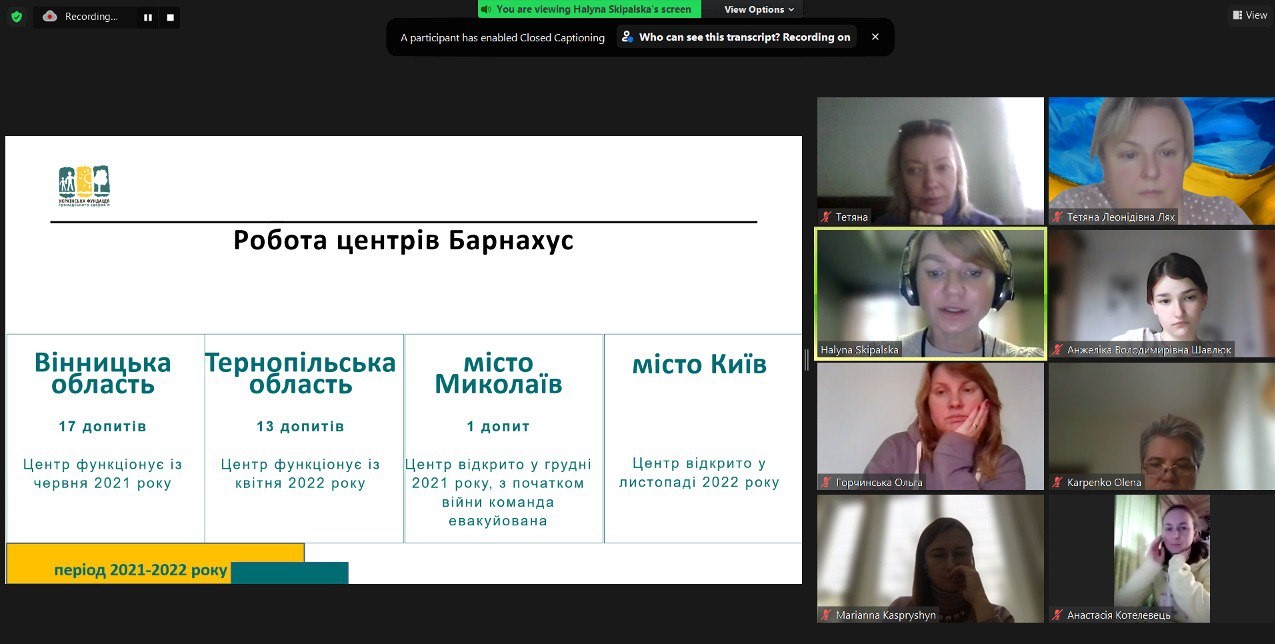The image size is (1275, 644).
Task: Click the green screen-sharing status banner
Action: 589,9
